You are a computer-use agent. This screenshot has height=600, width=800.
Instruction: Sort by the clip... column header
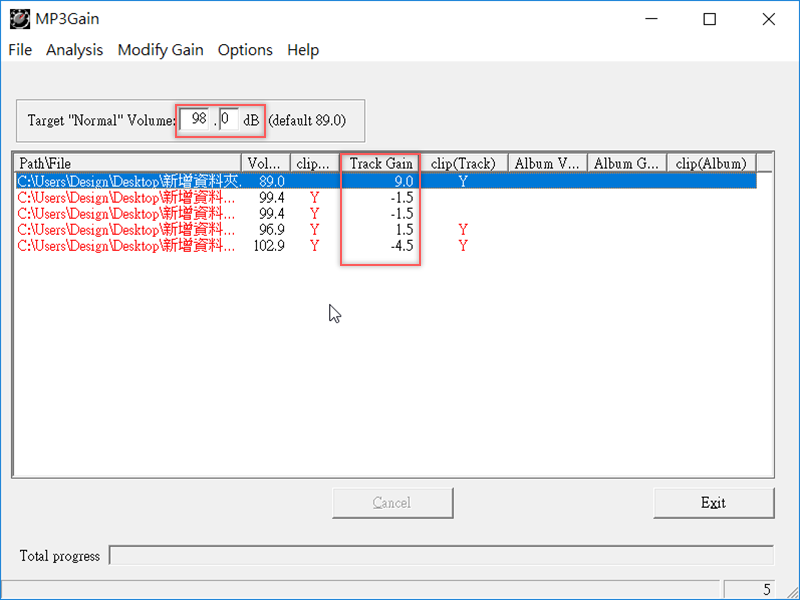(x=315, y=163)
